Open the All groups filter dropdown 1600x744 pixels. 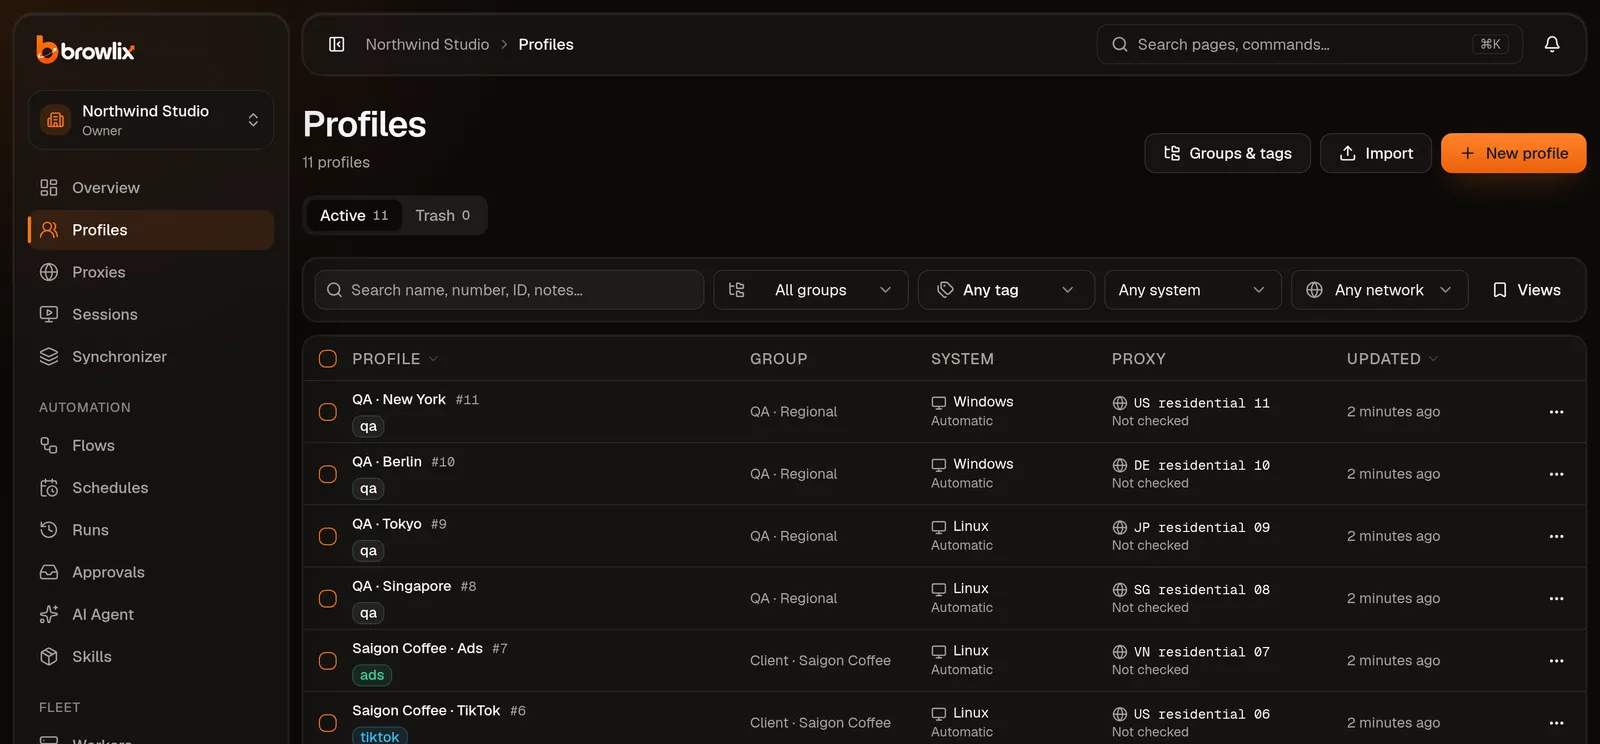coord(811,290)
